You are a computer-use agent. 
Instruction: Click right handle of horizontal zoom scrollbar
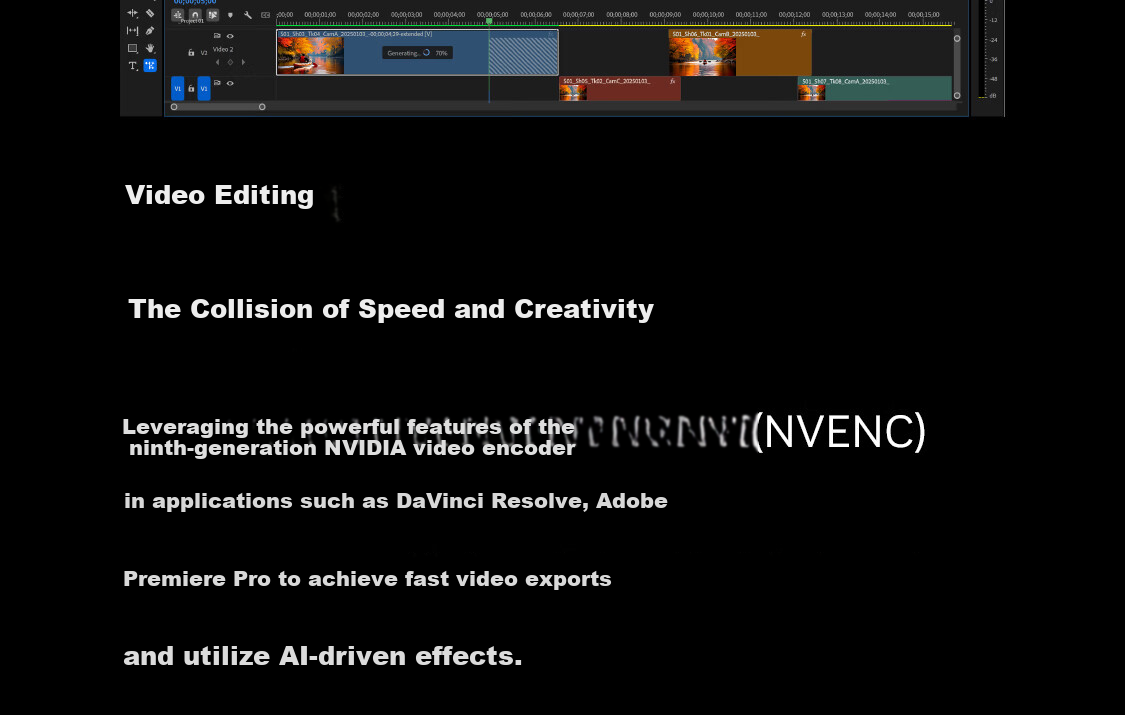click(262, 107)
